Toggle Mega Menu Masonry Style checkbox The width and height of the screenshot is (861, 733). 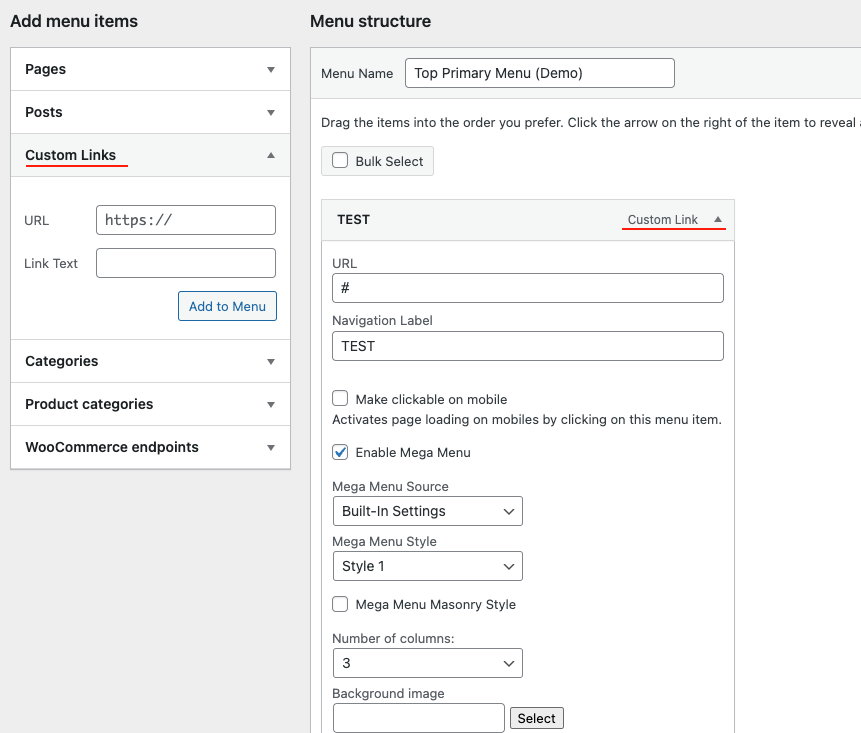point(340,605)
